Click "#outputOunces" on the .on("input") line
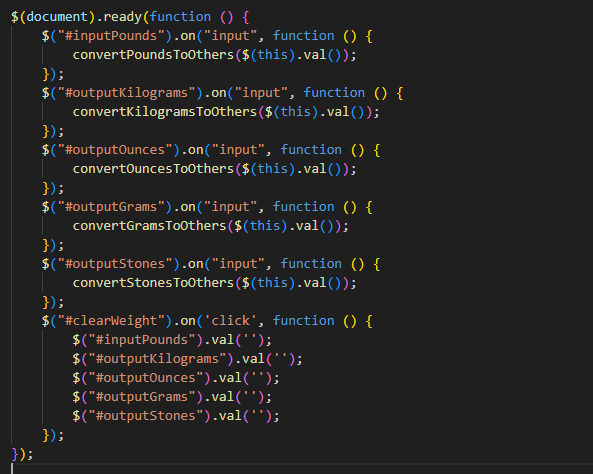593x474 pixels. (115, 150)
